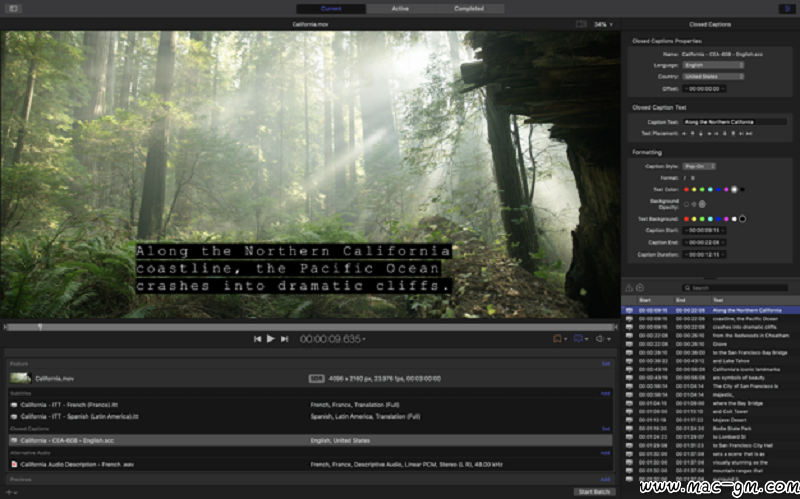Click the last Text Placement icon
Screen dimensions: 800x499
tap(749, 134)
